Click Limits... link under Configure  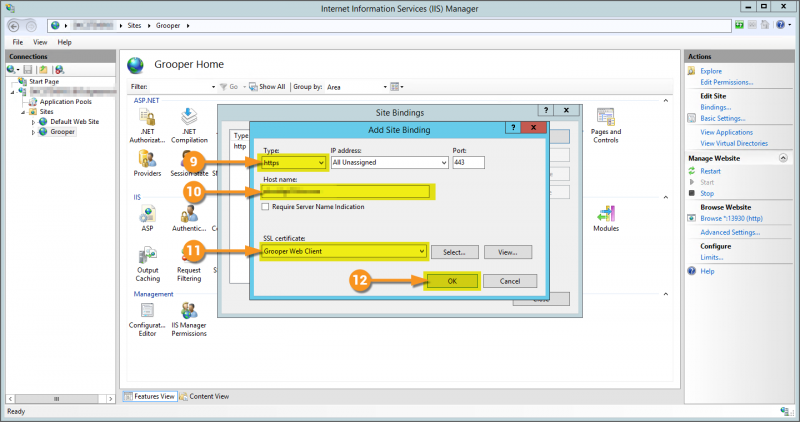tap(712, 257)
